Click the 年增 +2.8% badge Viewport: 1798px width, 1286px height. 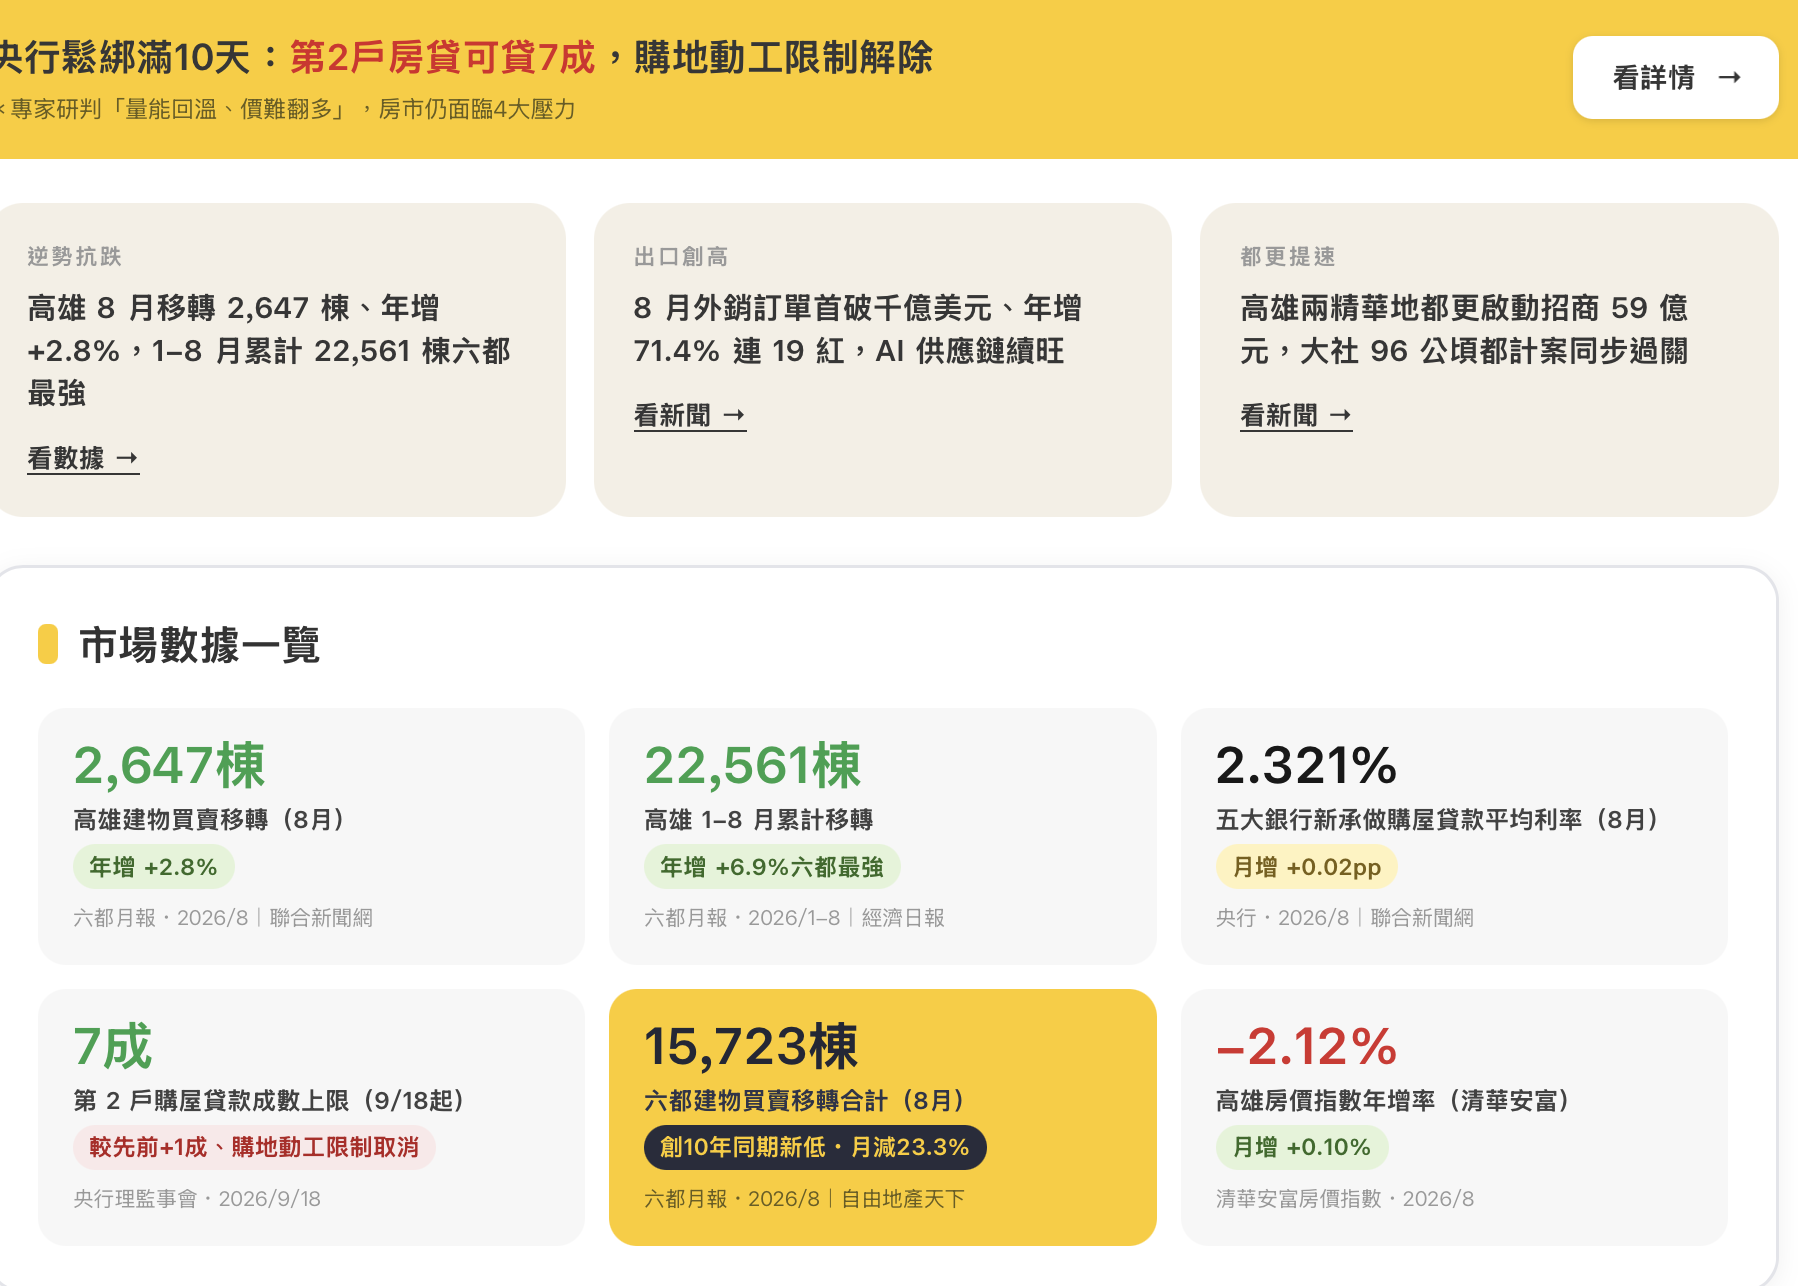154,867
